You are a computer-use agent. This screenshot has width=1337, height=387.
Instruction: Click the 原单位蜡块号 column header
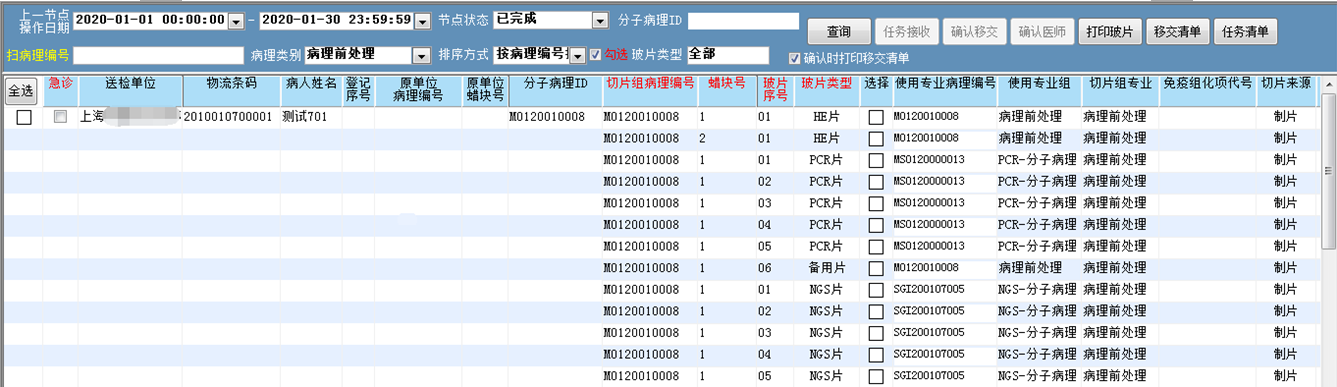pos(485,90)
